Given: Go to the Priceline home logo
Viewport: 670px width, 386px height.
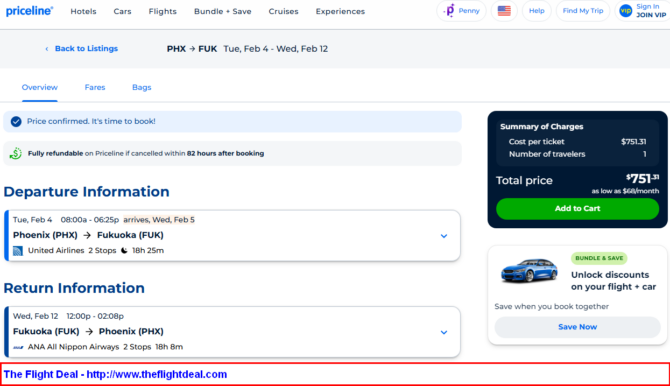Looking at the screenshot, I should [x=29, y=11].
